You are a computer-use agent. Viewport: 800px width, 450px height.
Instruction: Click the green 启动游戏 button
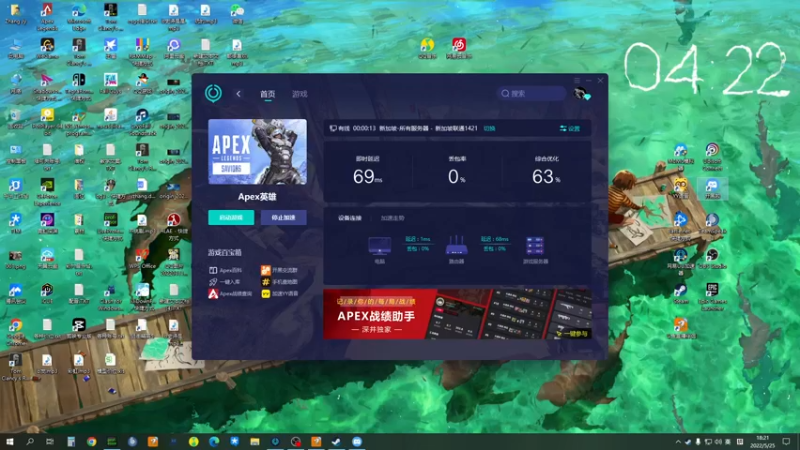pos(231,217)
